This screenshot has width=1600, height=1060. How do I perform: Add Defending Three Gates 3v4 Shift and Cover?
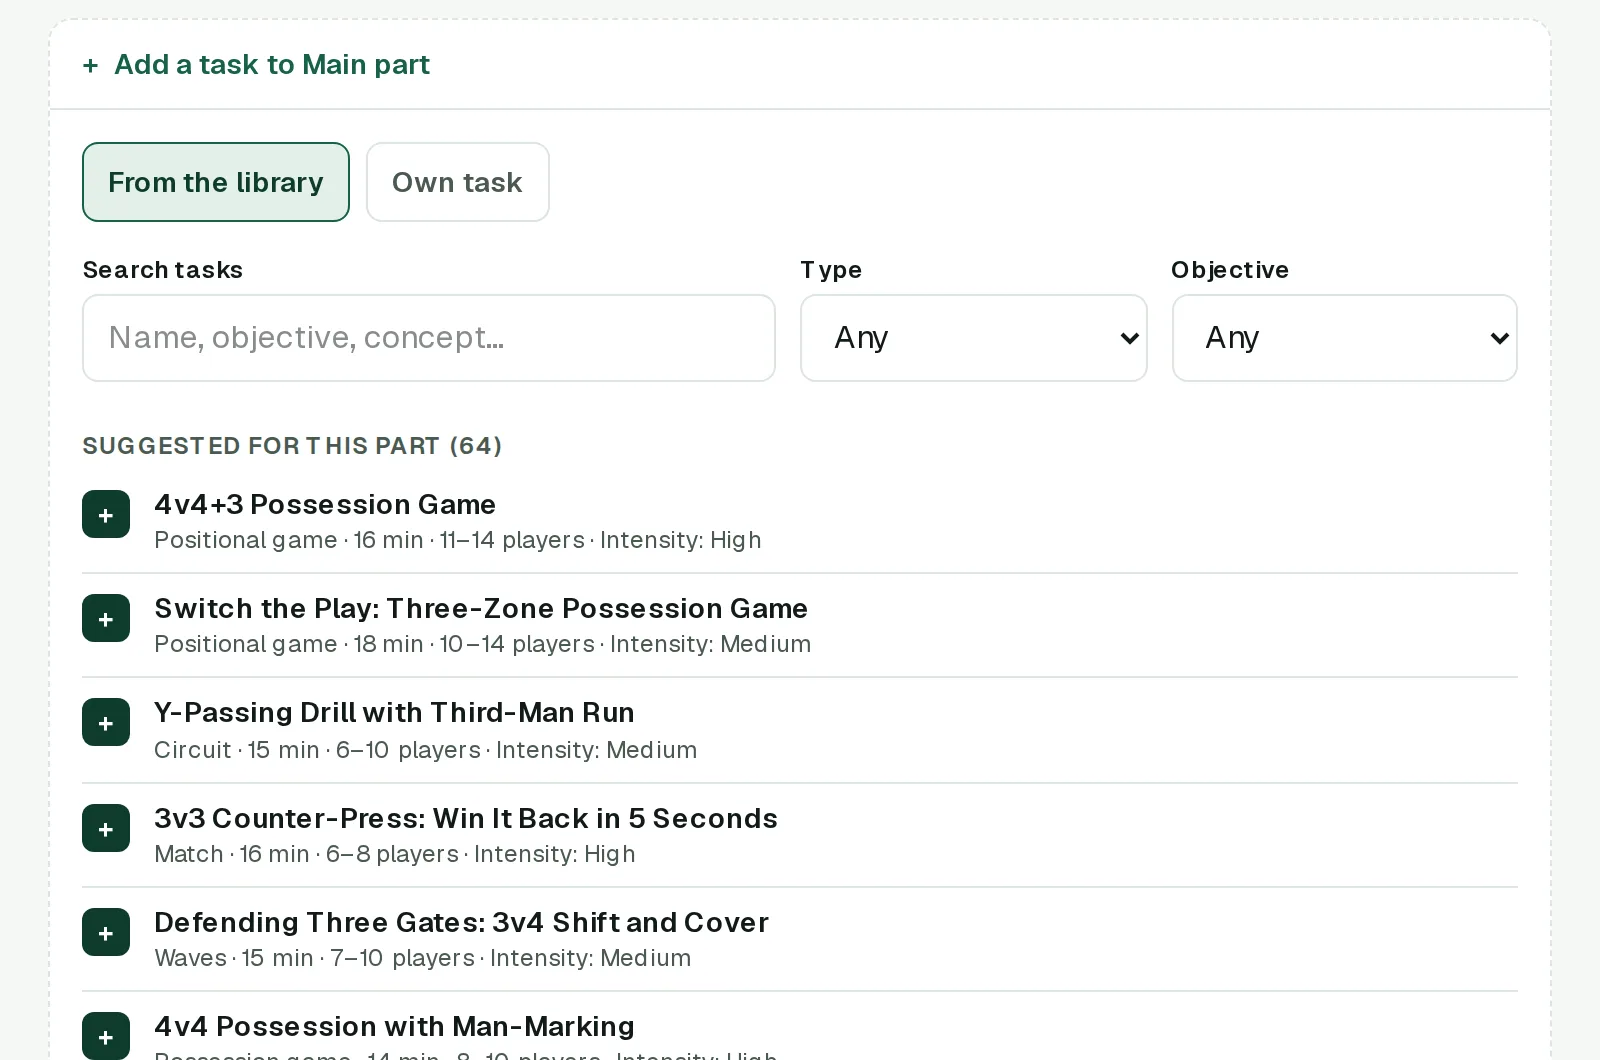[x=106, y=932]
